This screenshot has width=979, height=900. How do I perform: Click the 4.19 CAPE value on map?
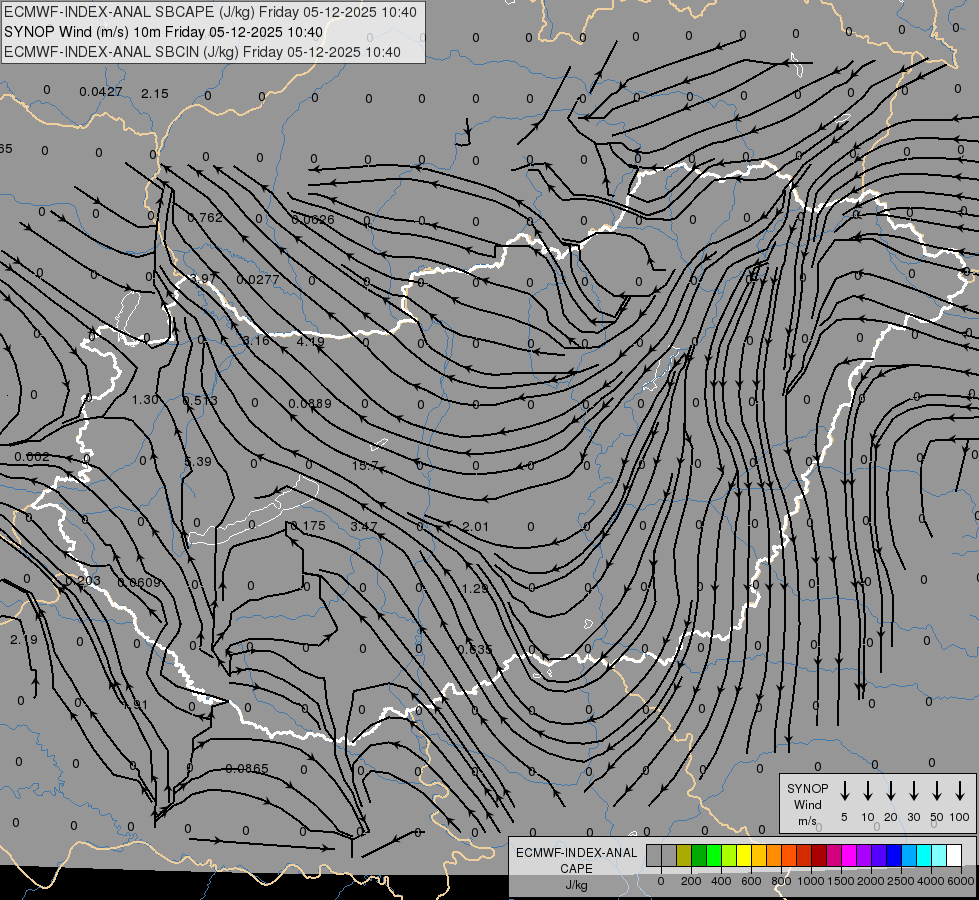click(x=310, y=342)
